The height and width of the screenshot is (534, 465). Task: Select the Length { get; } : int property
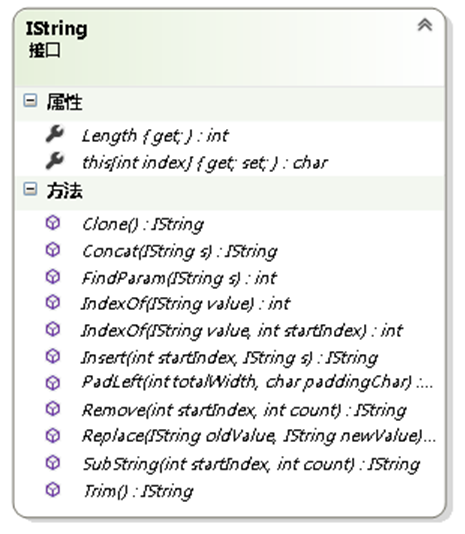click(155, 136)
